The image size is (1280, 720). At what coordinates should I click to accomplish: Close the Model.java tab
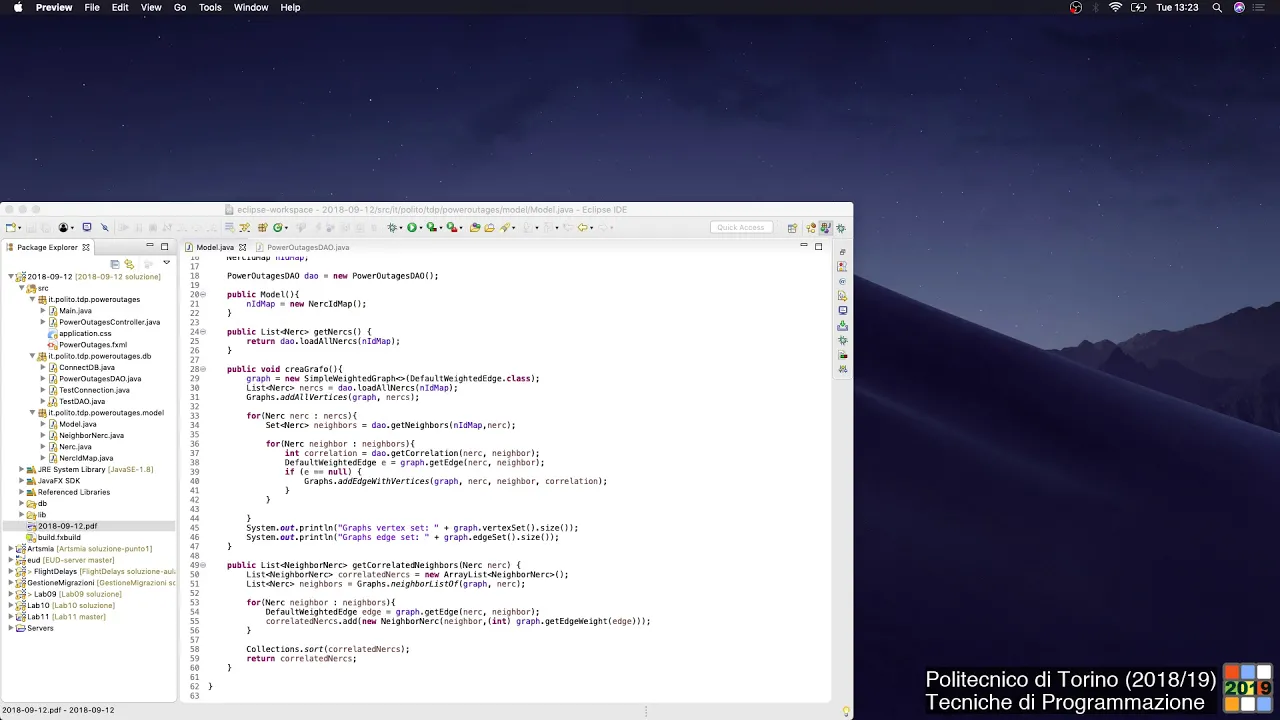click(242, 247)
